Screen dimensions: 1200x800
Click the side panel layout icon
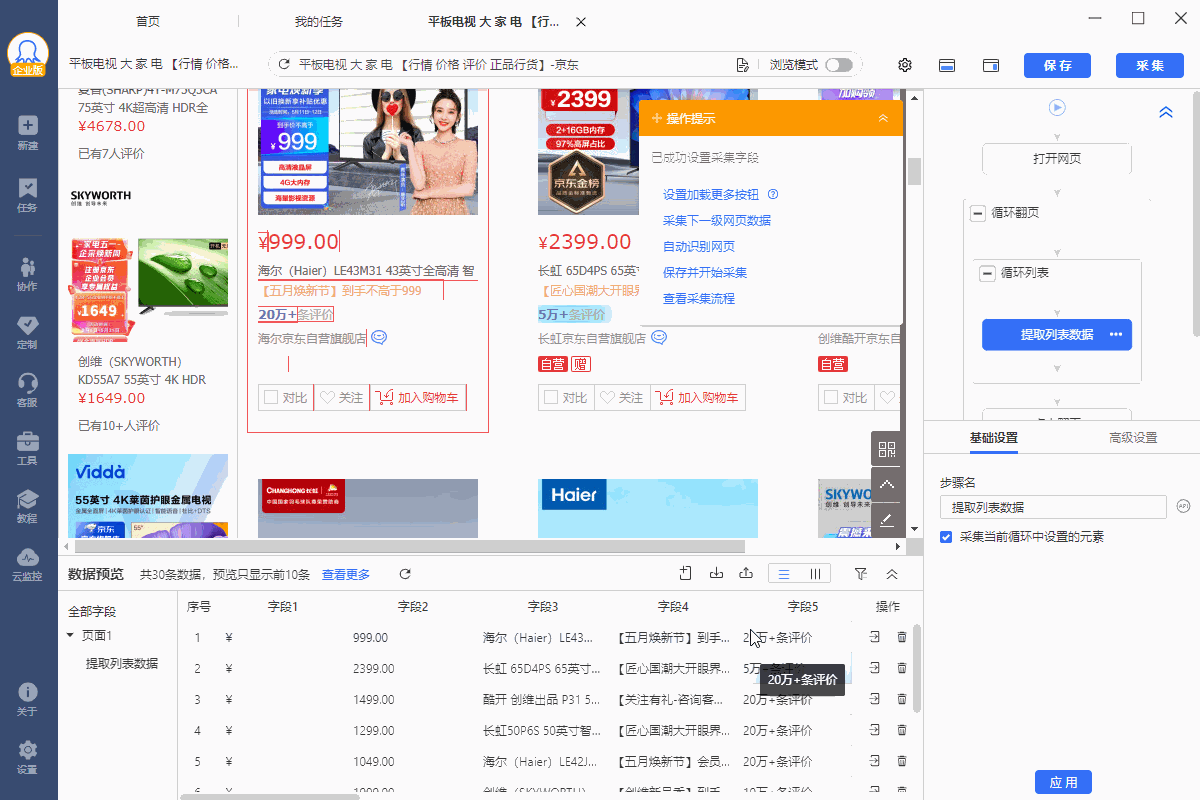click(991, 65)
